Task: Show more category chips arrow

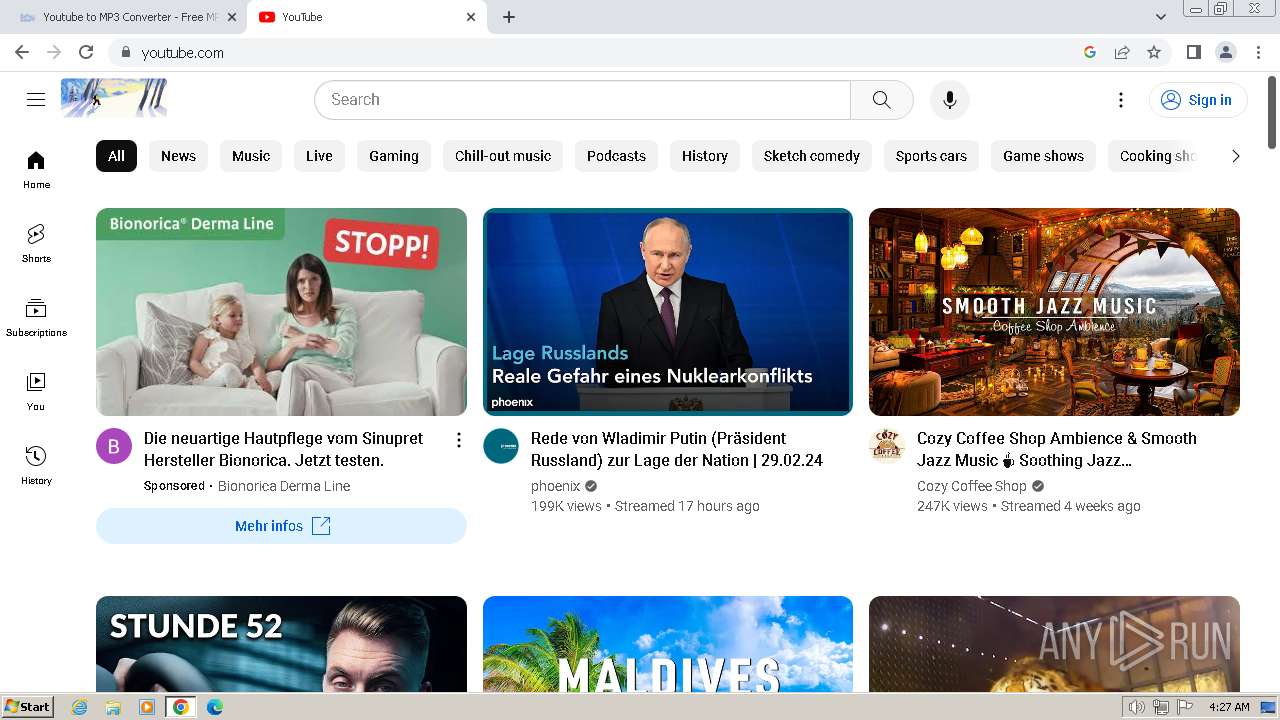Action: [1235, 156]
